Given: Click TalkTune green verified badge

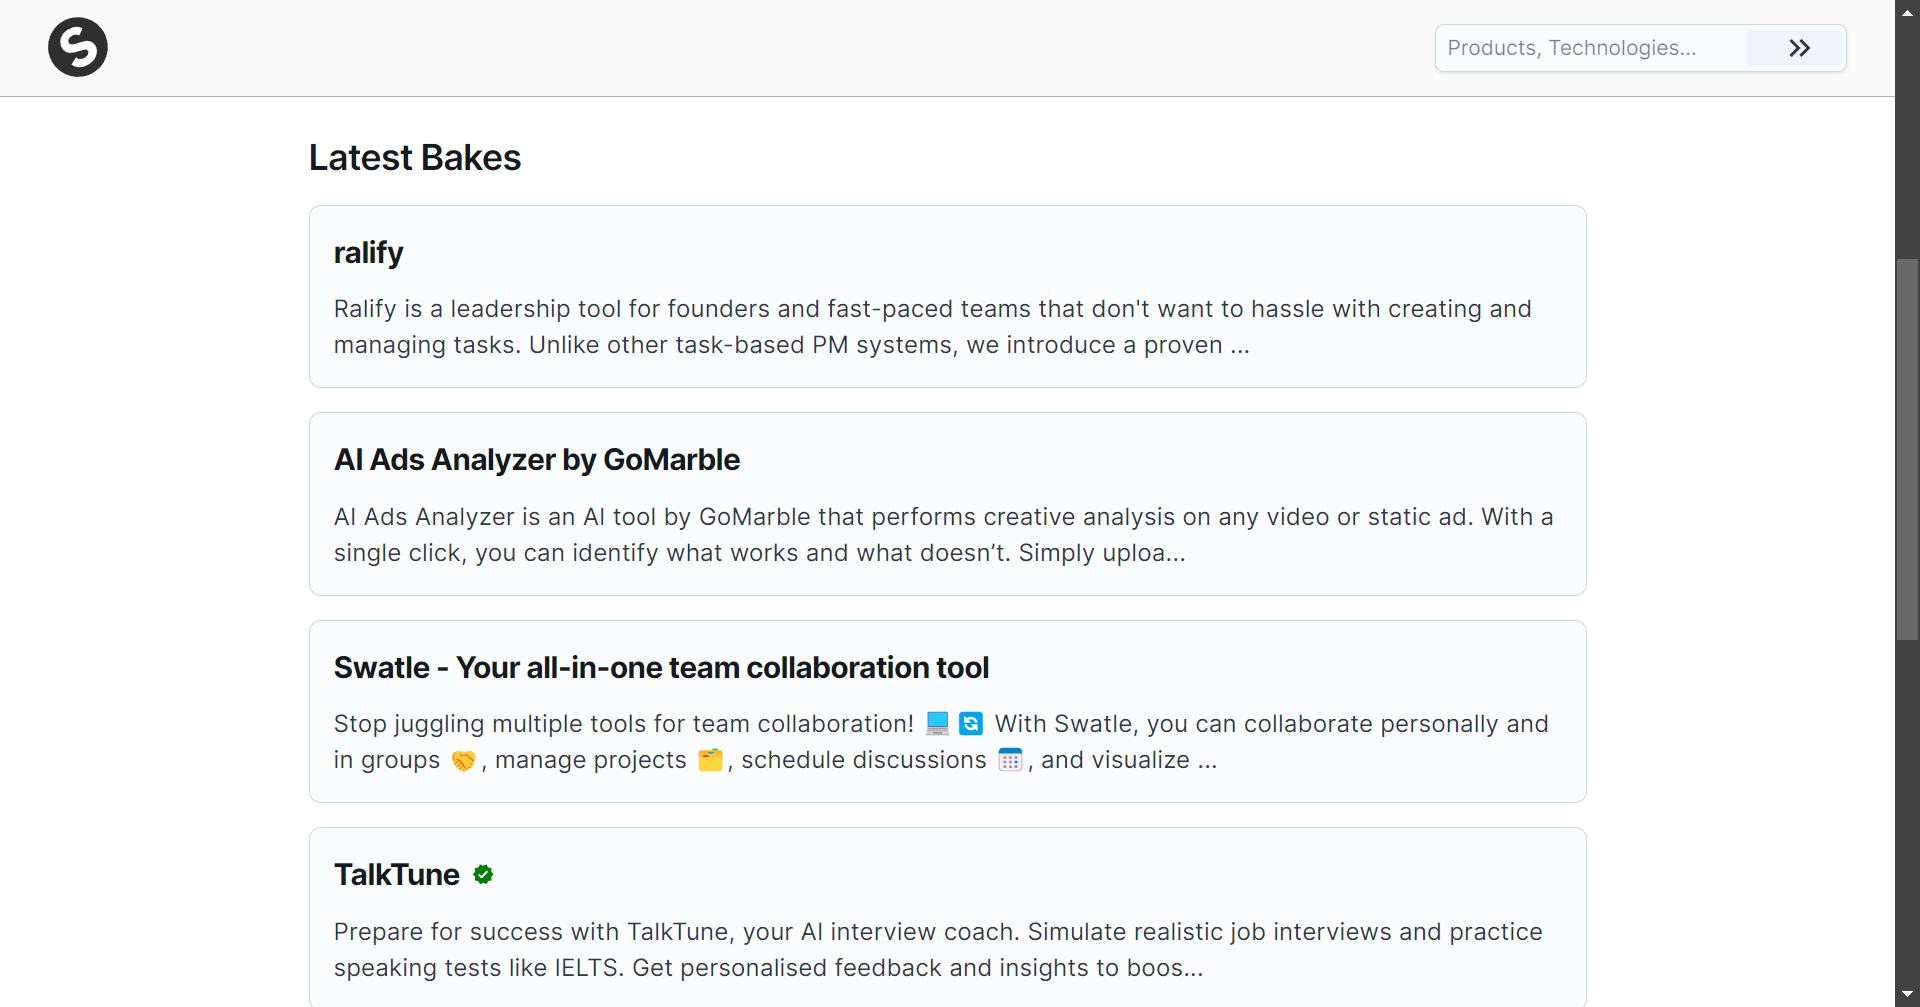Looking at the screenshot, I should [x=483, y=875].
